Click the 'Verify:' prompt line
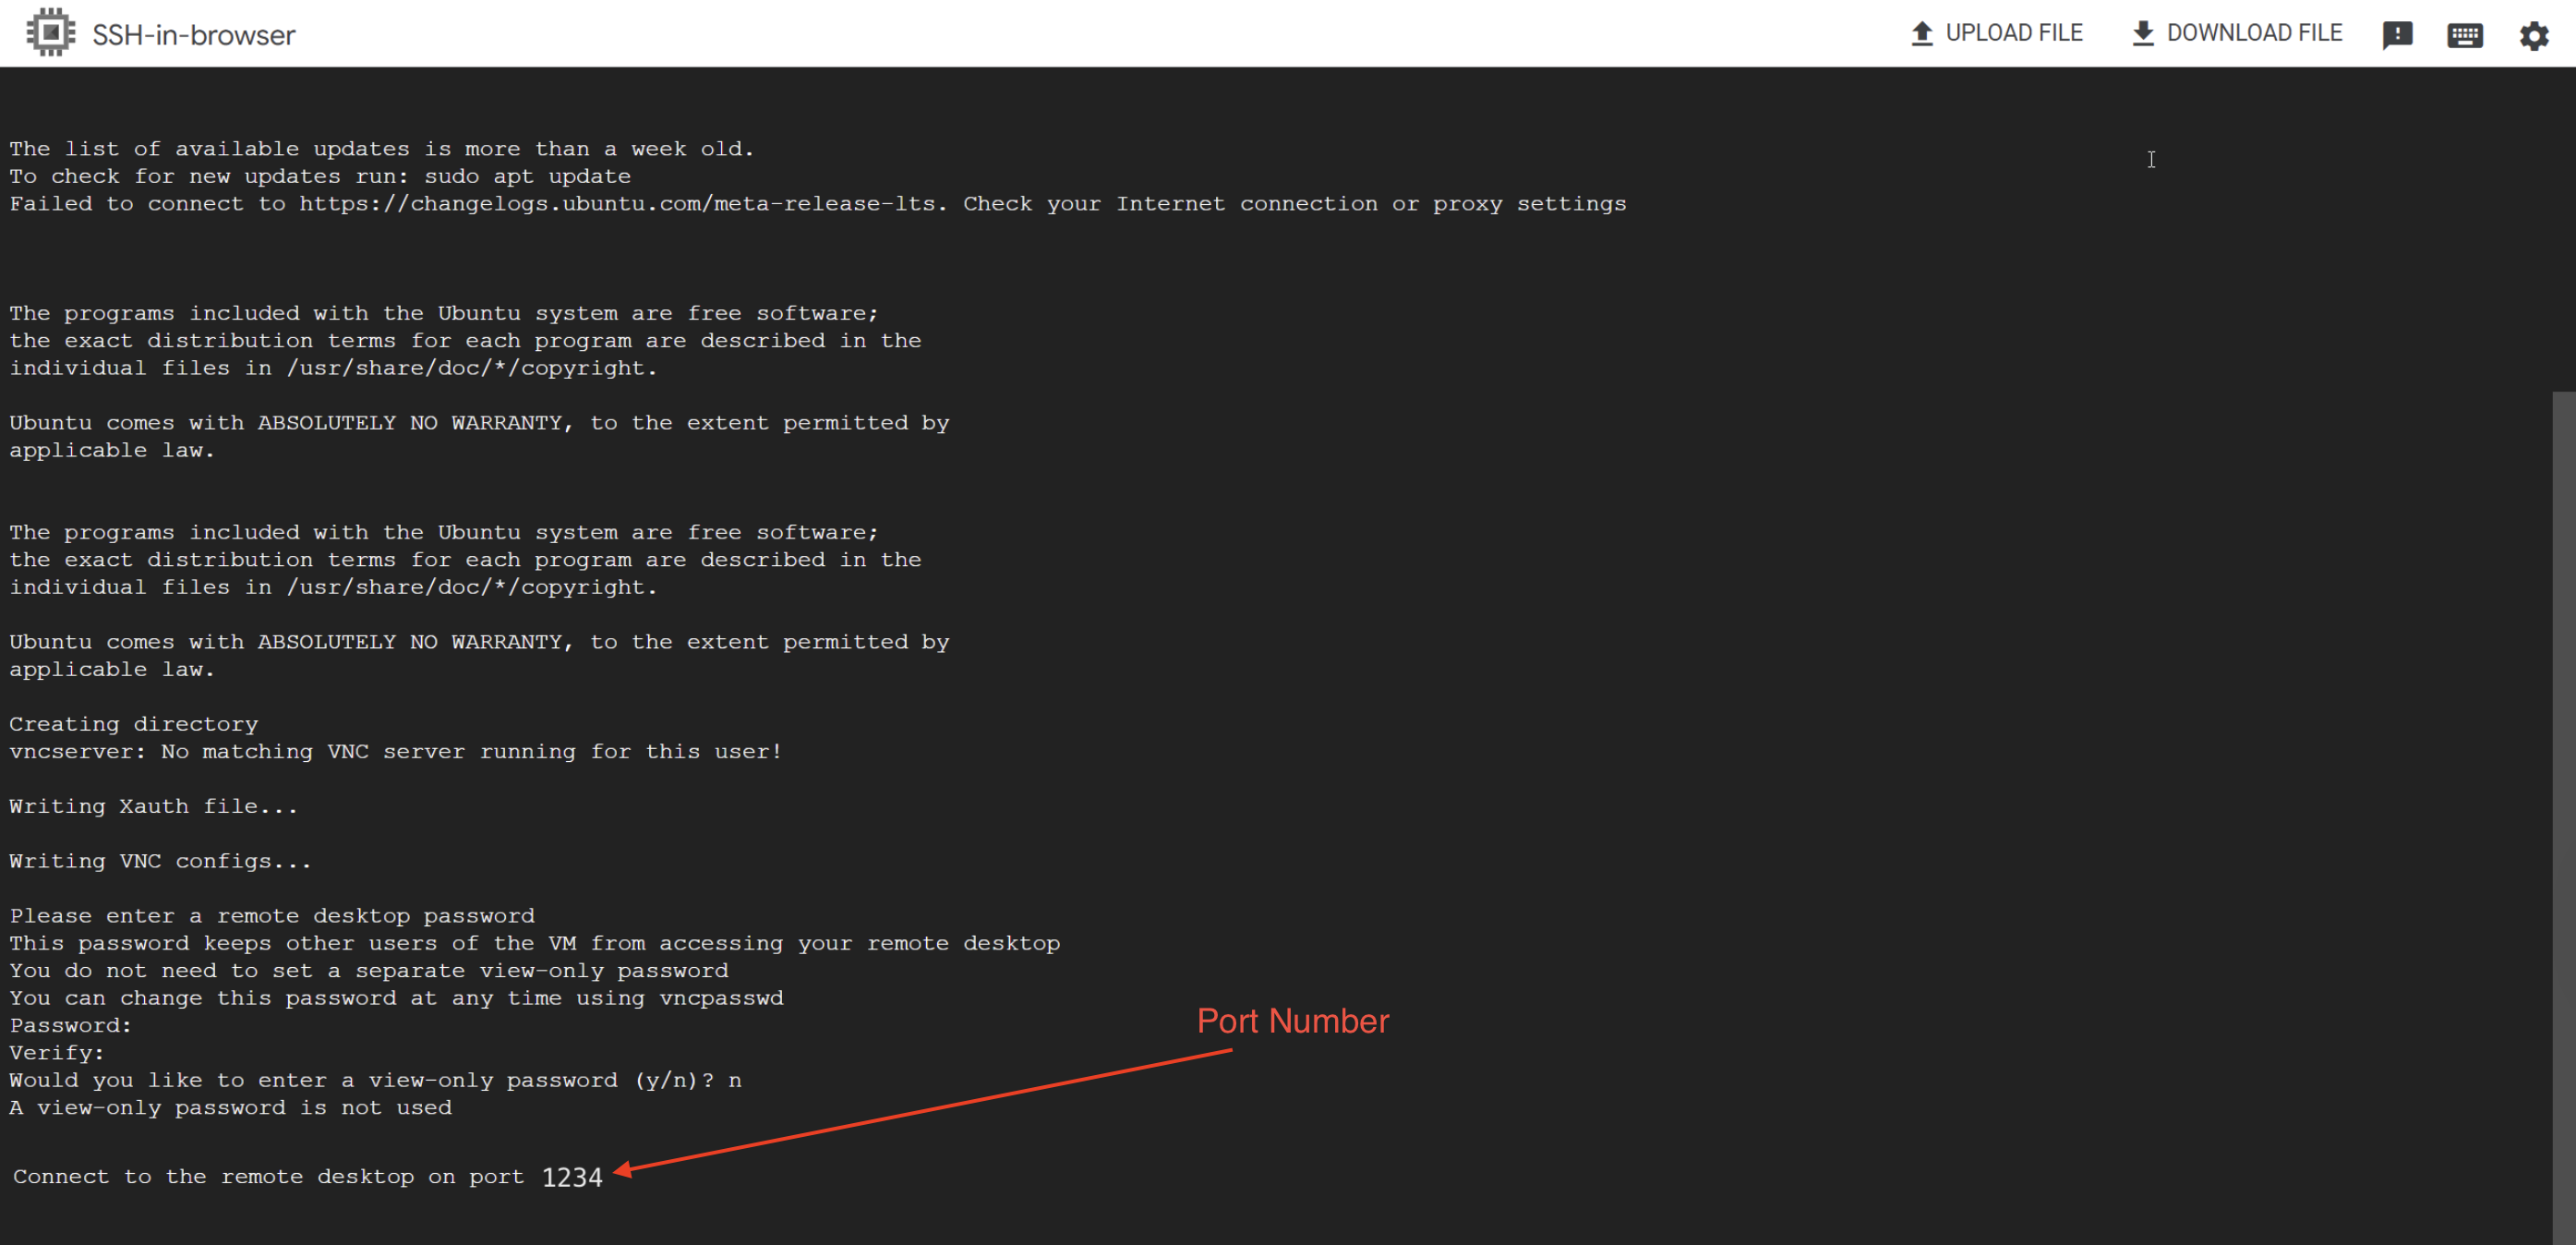 click(57, 1053)
